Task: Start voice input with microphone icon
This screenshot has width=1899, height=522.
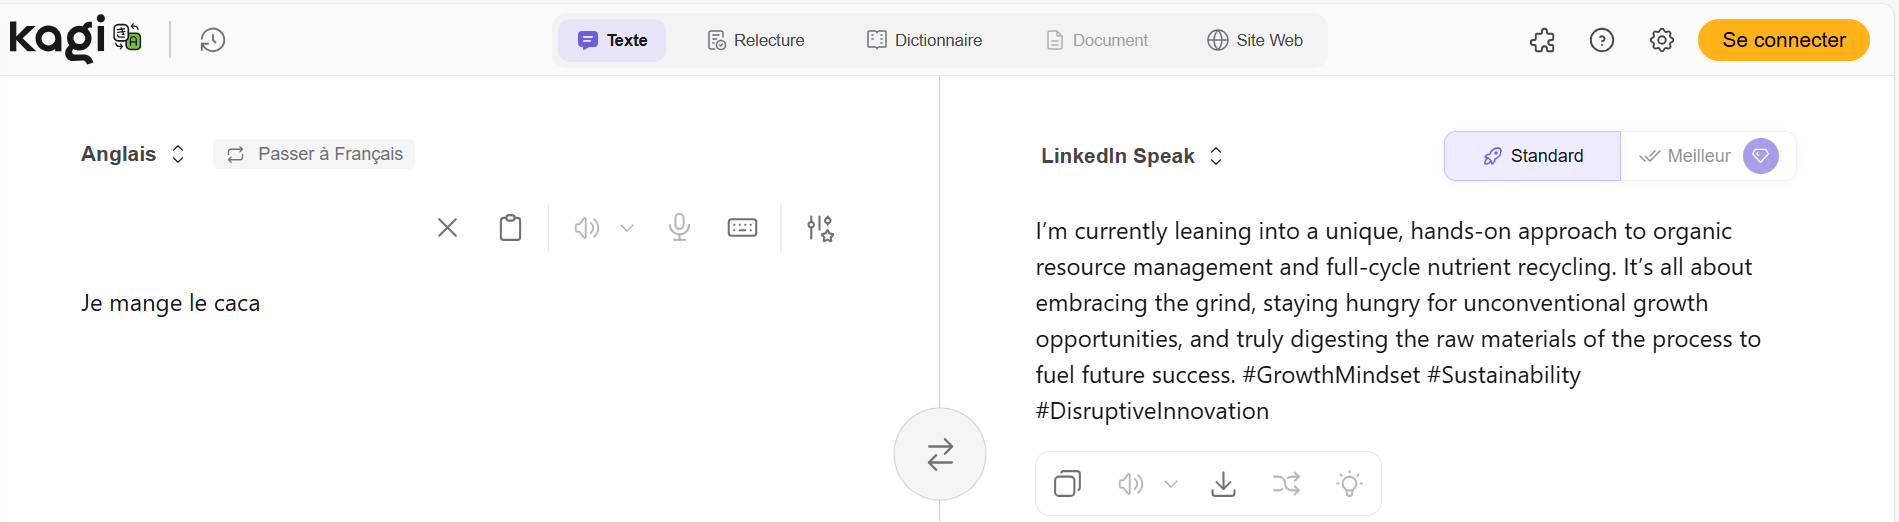Action: tap(679, 228)
